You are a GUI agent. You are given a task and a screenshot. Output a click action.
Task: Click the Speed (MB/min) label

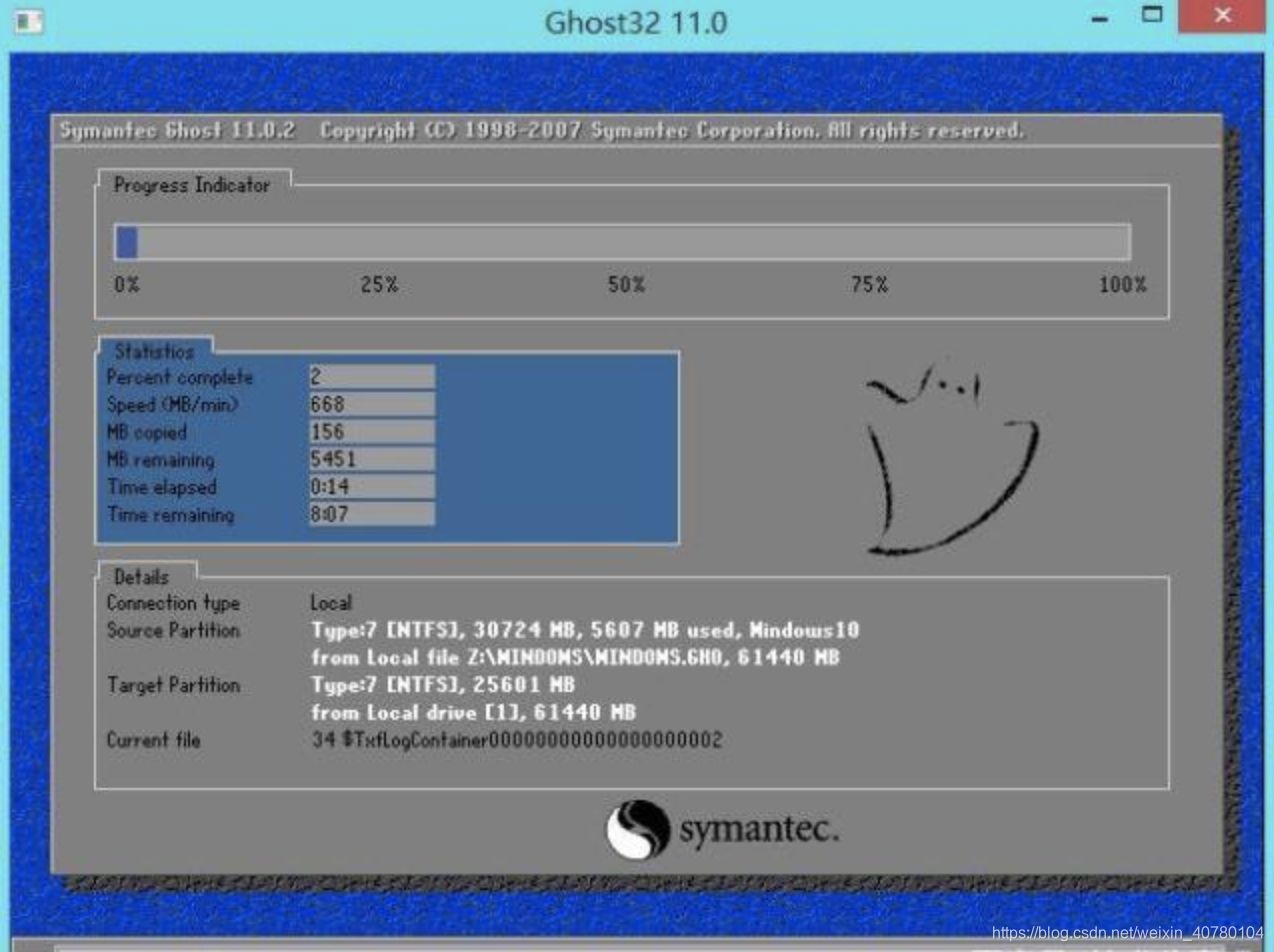173,405
